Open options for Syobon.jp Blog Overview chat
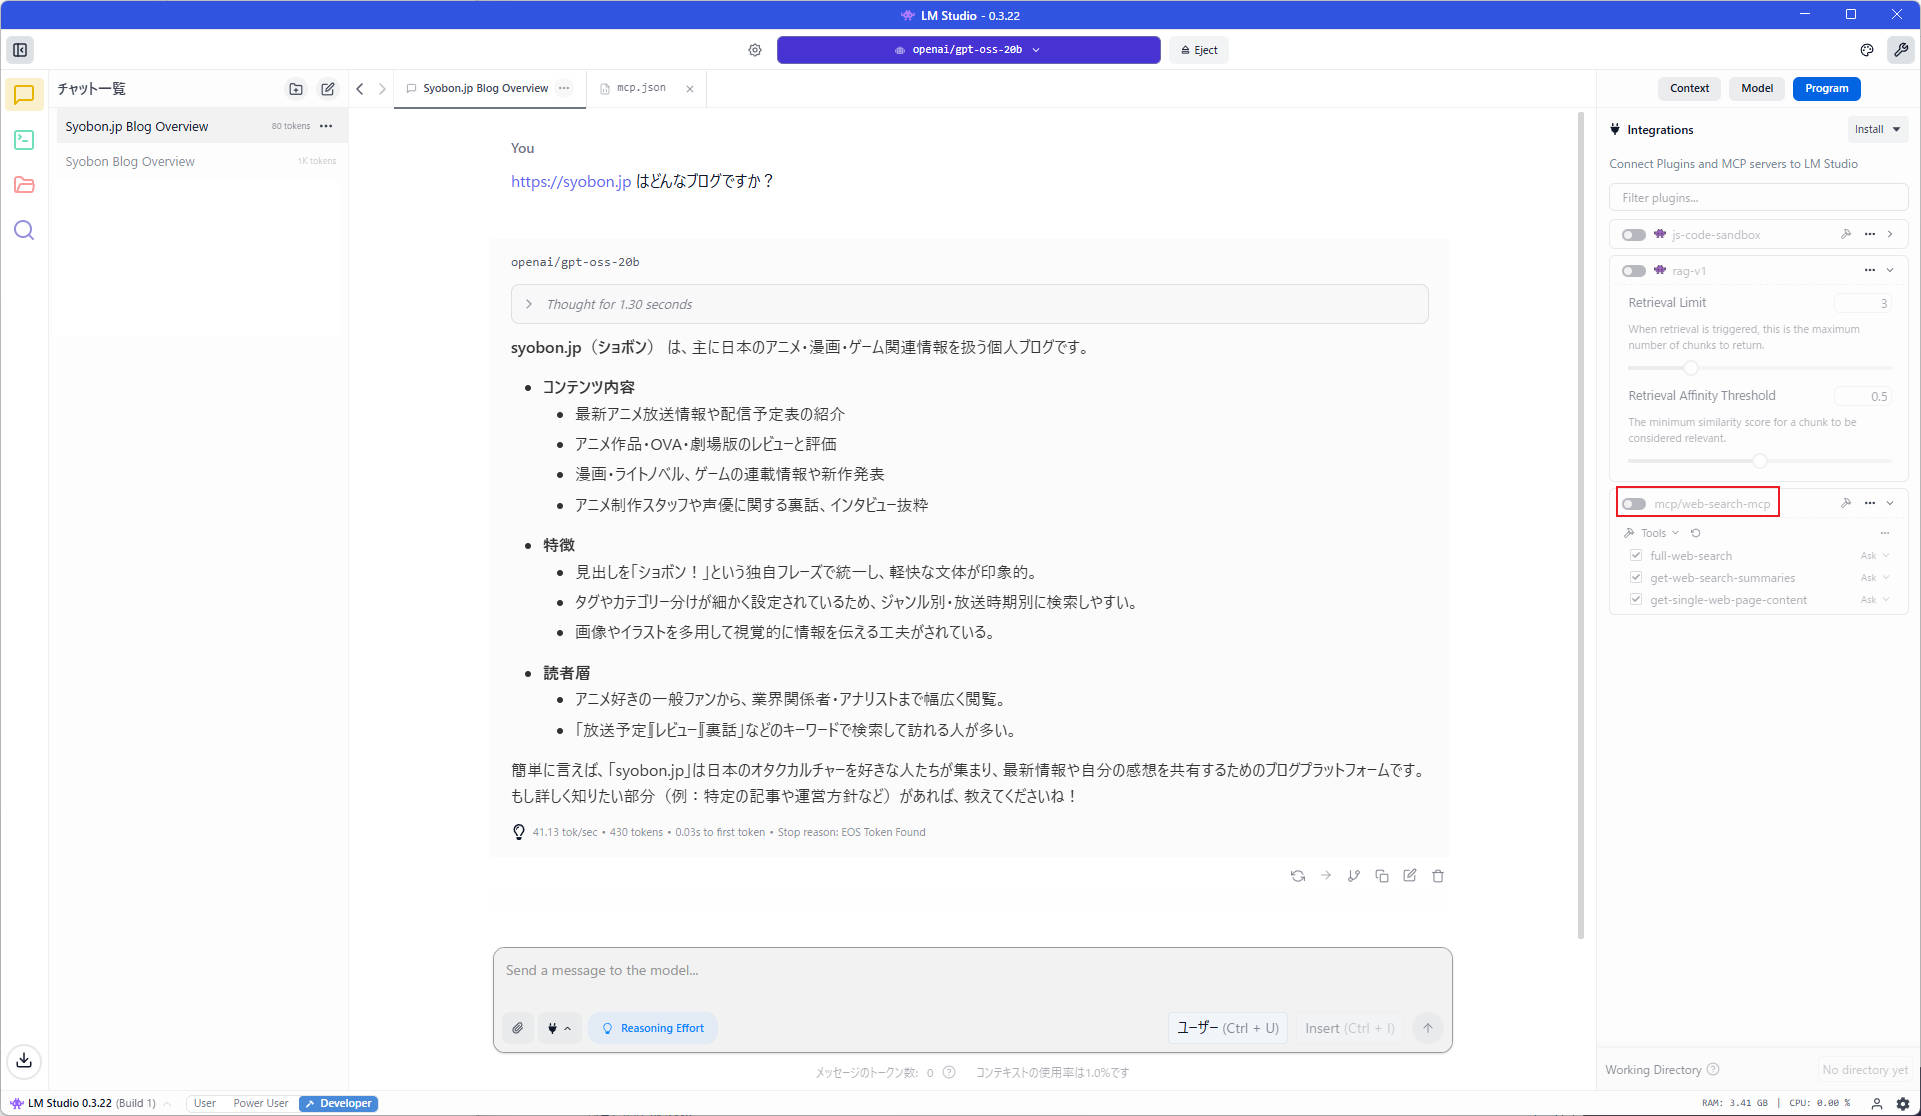The width and height of the screenshot is (1921, 1116). point(326,126)
